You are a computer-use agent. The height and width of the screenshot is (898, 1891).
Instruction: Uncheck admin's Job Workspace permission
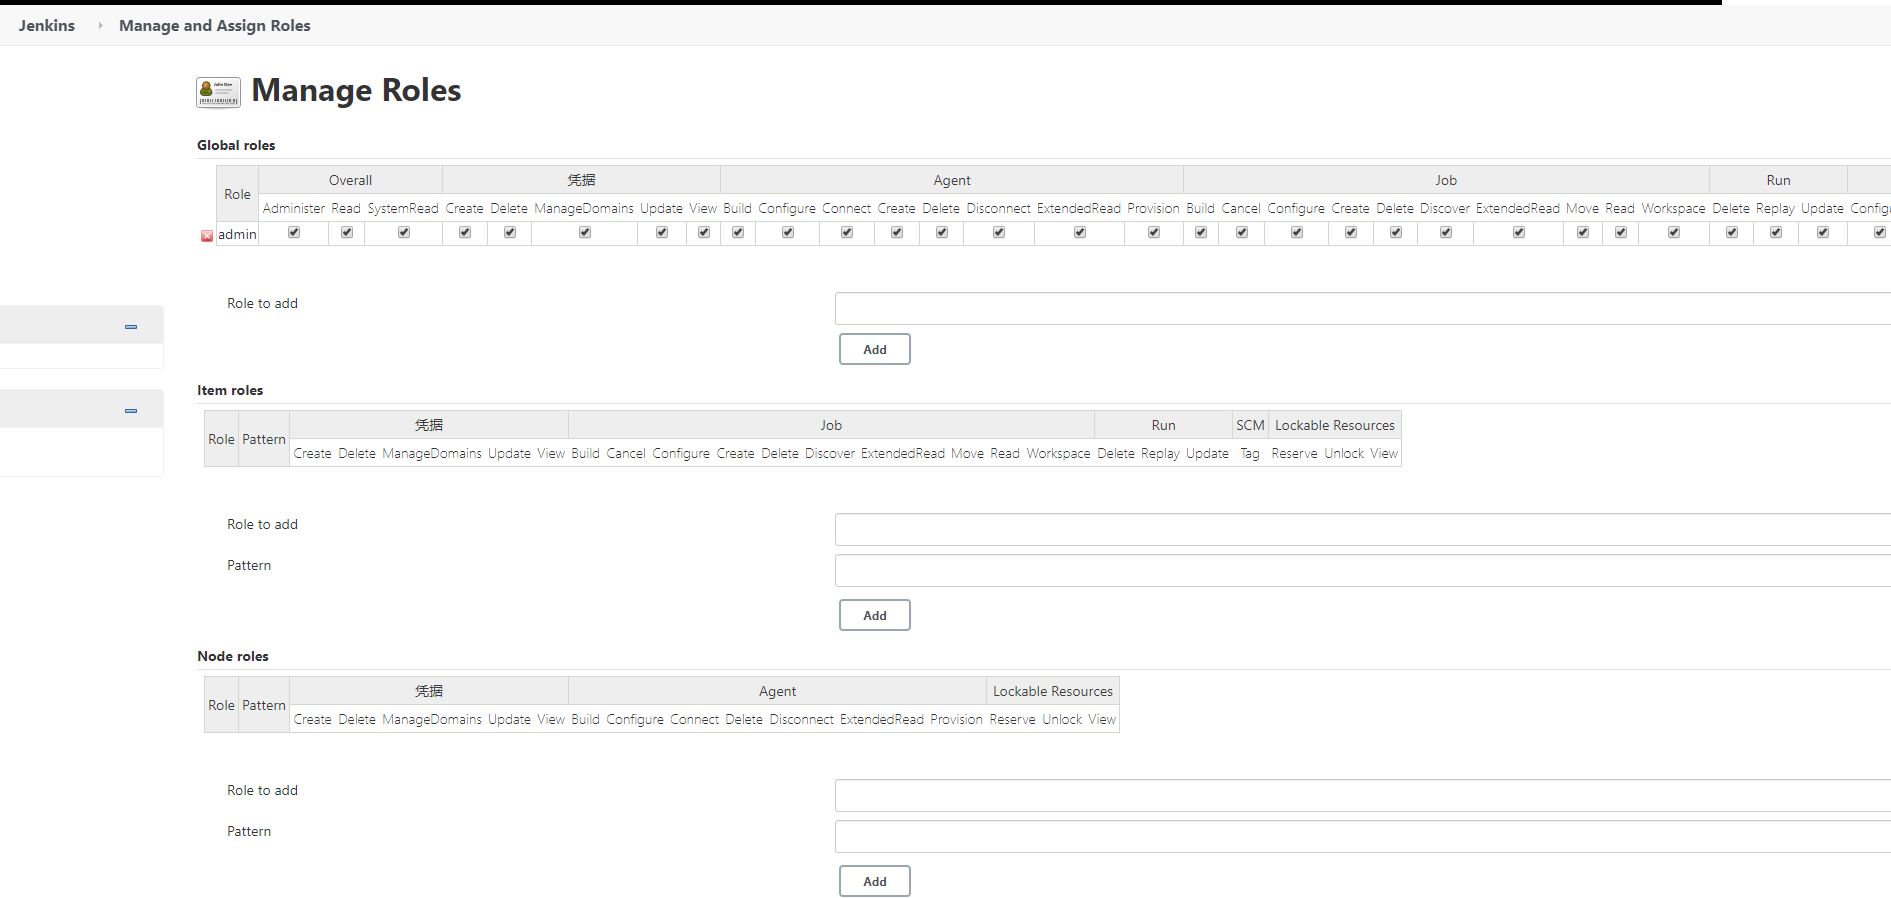1674,232
